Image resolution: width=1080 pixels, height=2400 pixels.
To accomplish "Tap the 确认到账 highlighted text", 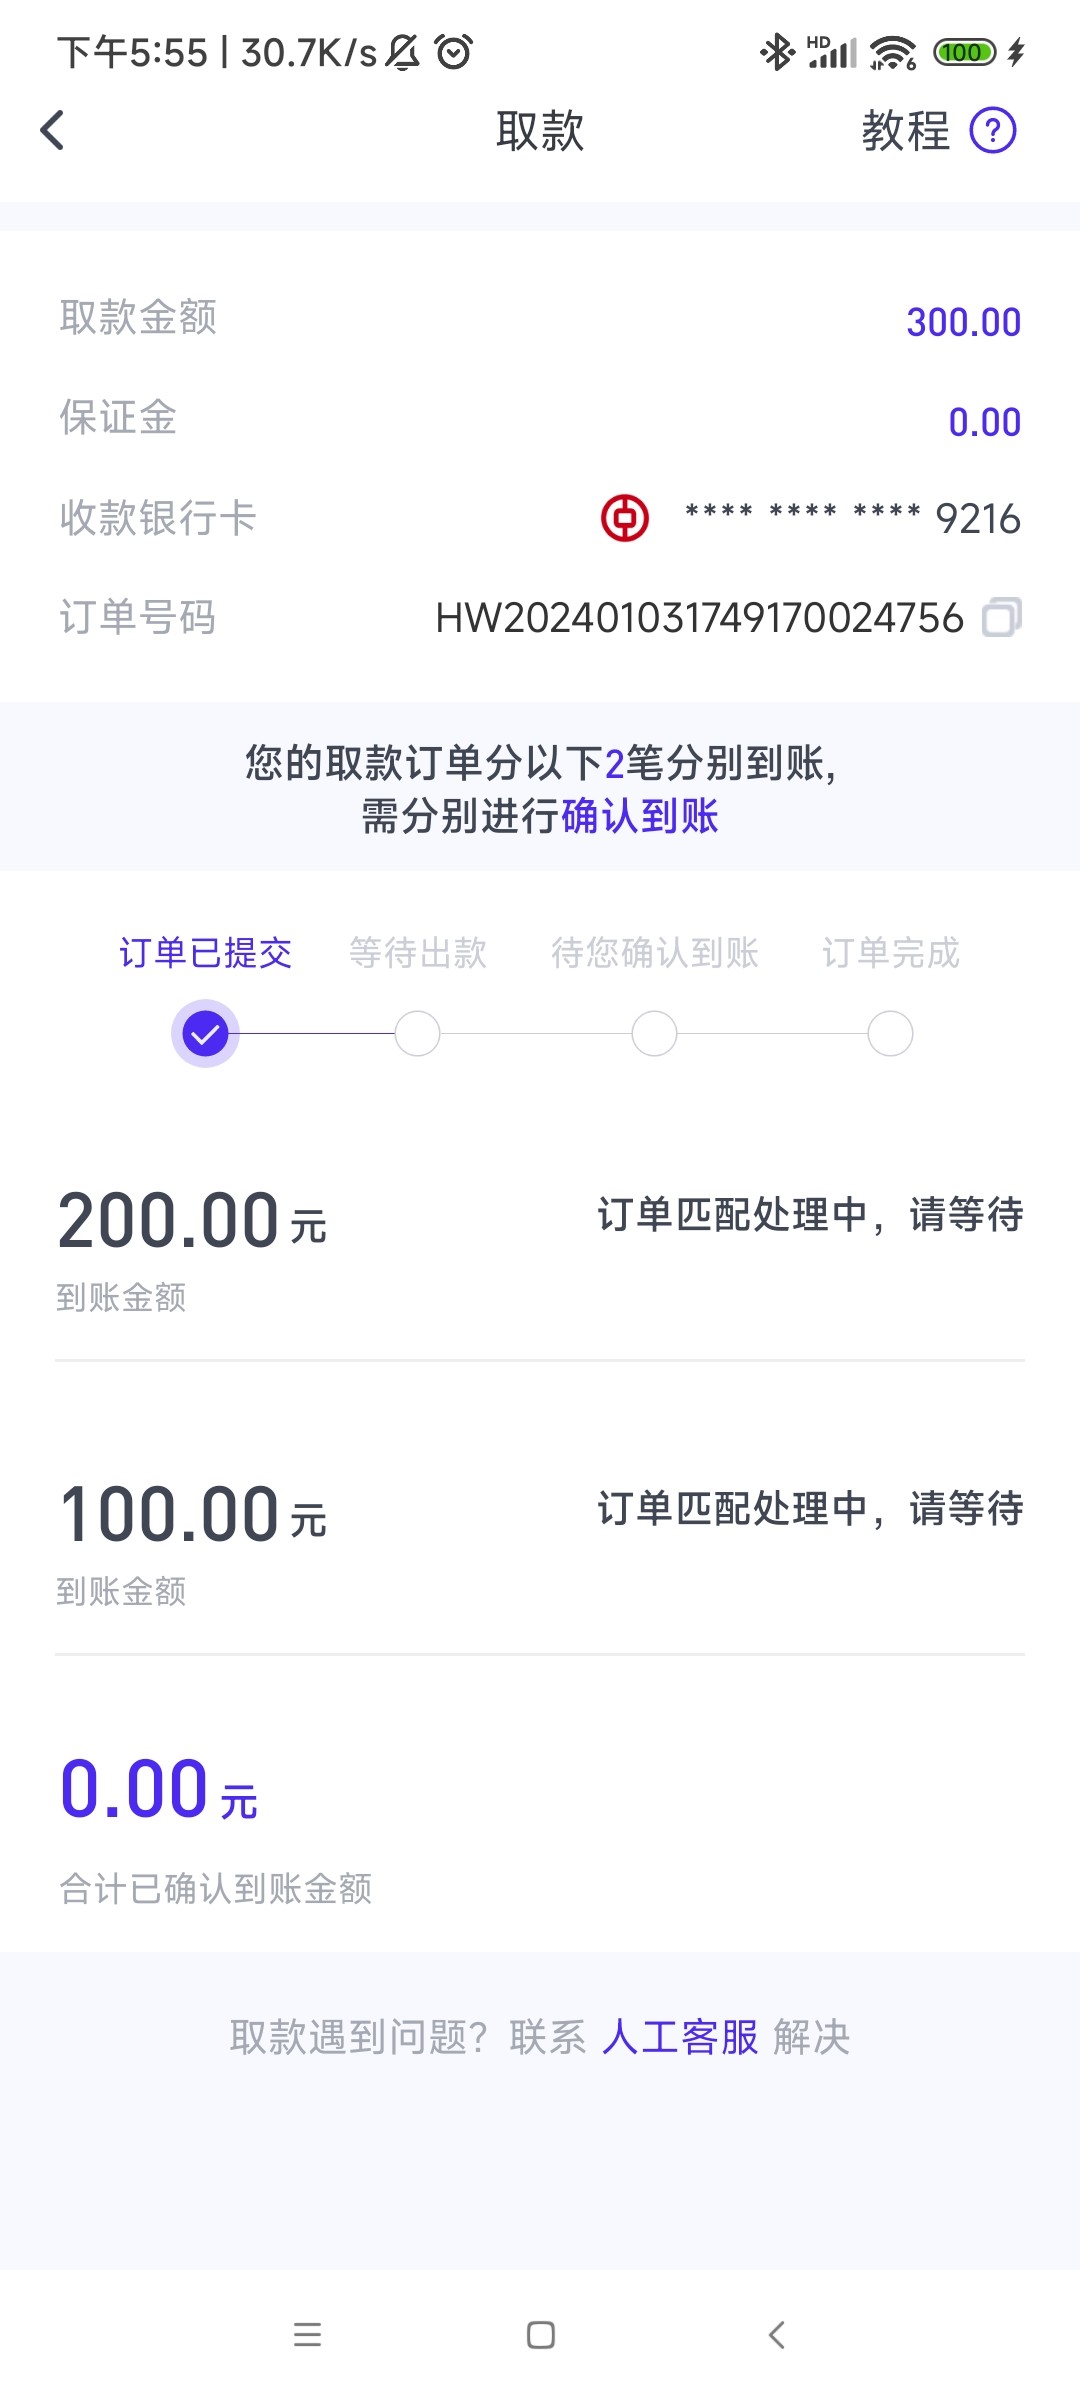I will (640, 816).
